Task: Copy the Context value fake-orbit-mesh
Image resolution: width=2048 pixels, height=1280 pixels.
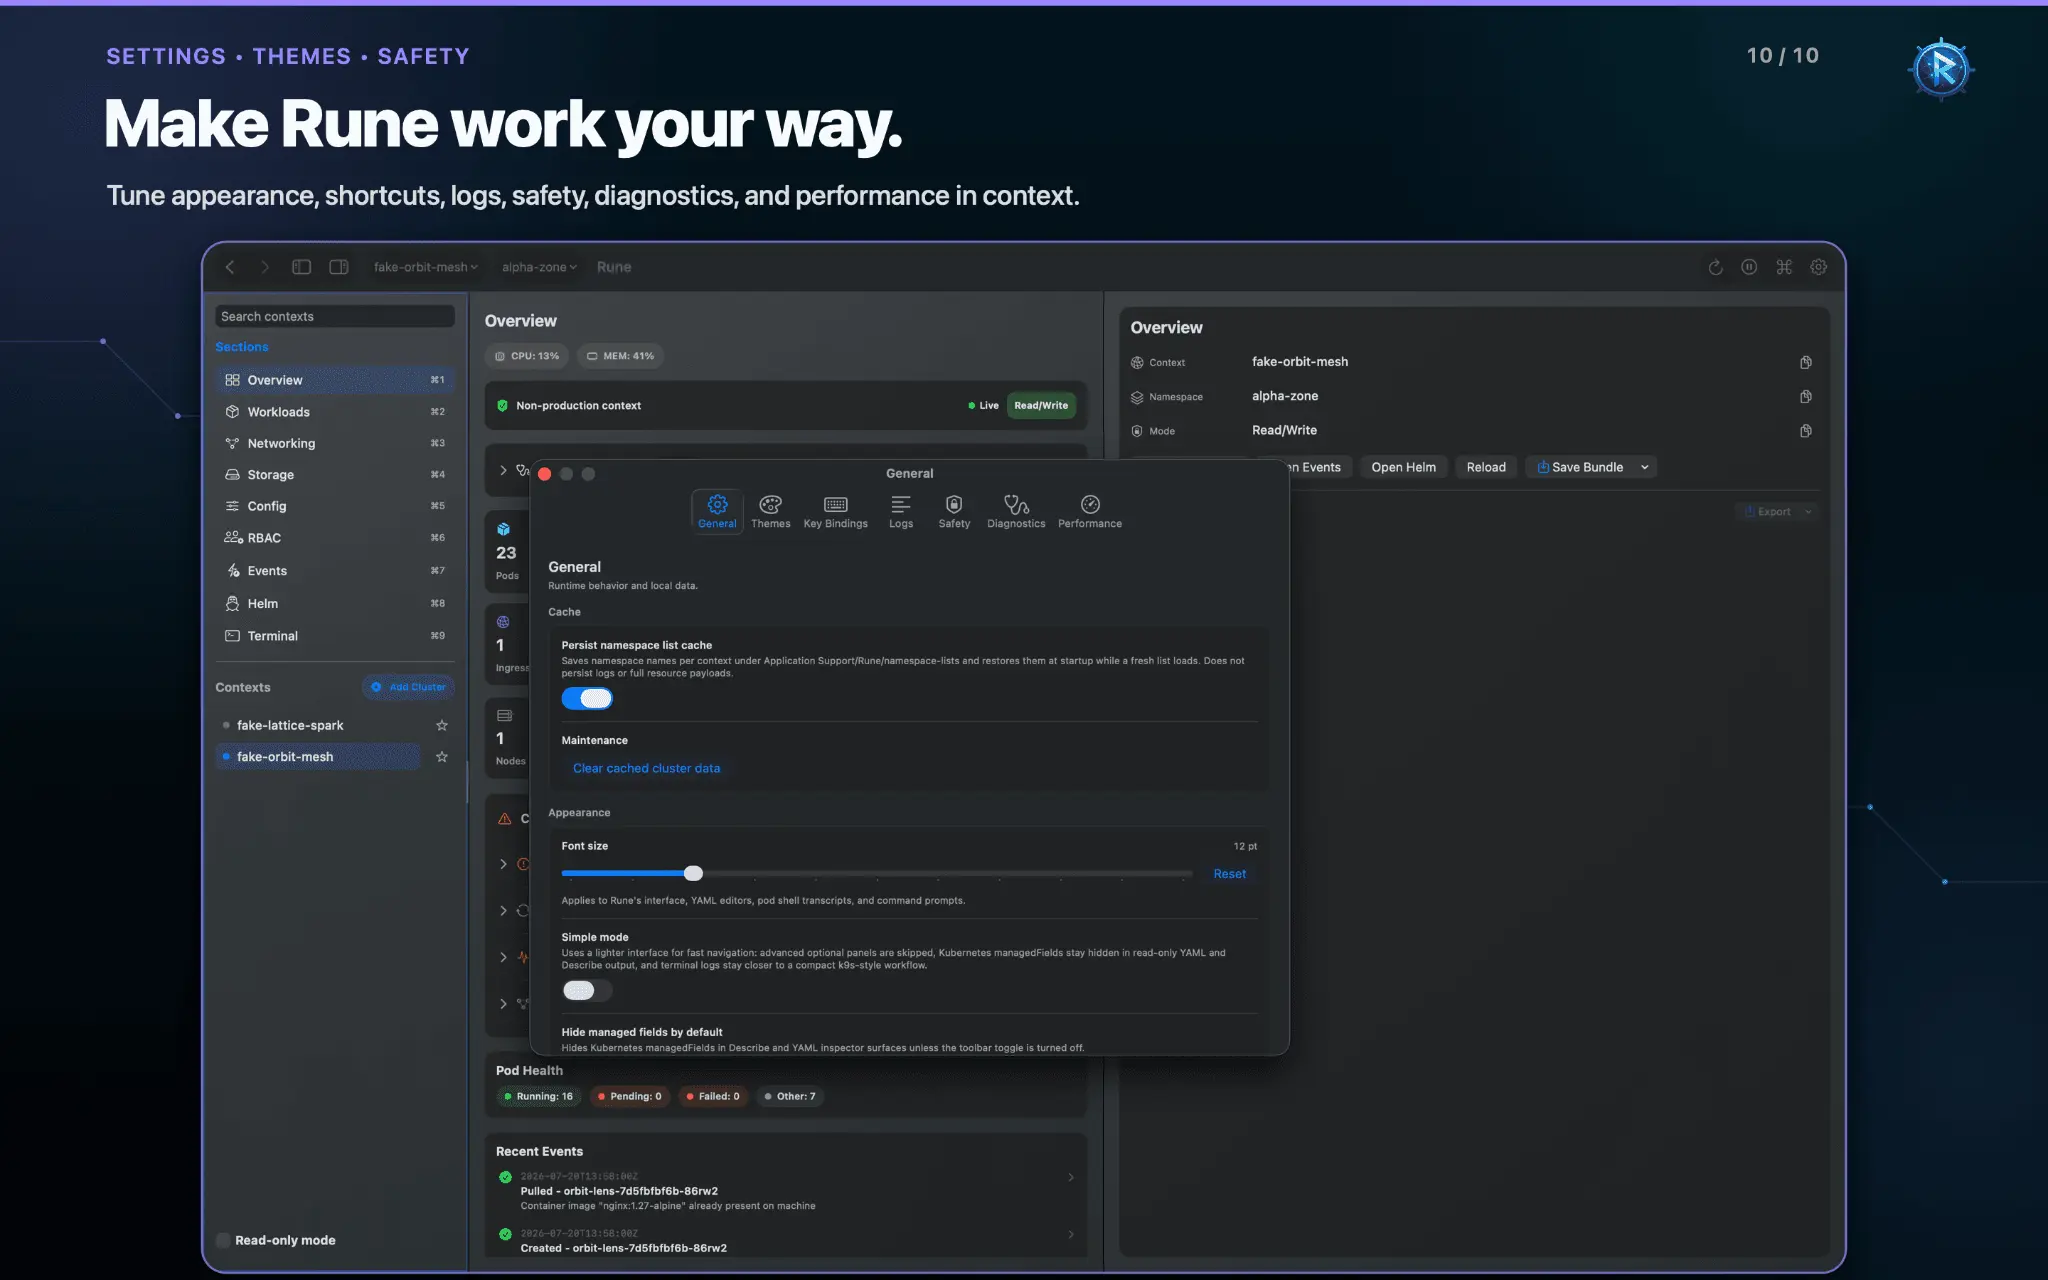Action: [1806, 362]
